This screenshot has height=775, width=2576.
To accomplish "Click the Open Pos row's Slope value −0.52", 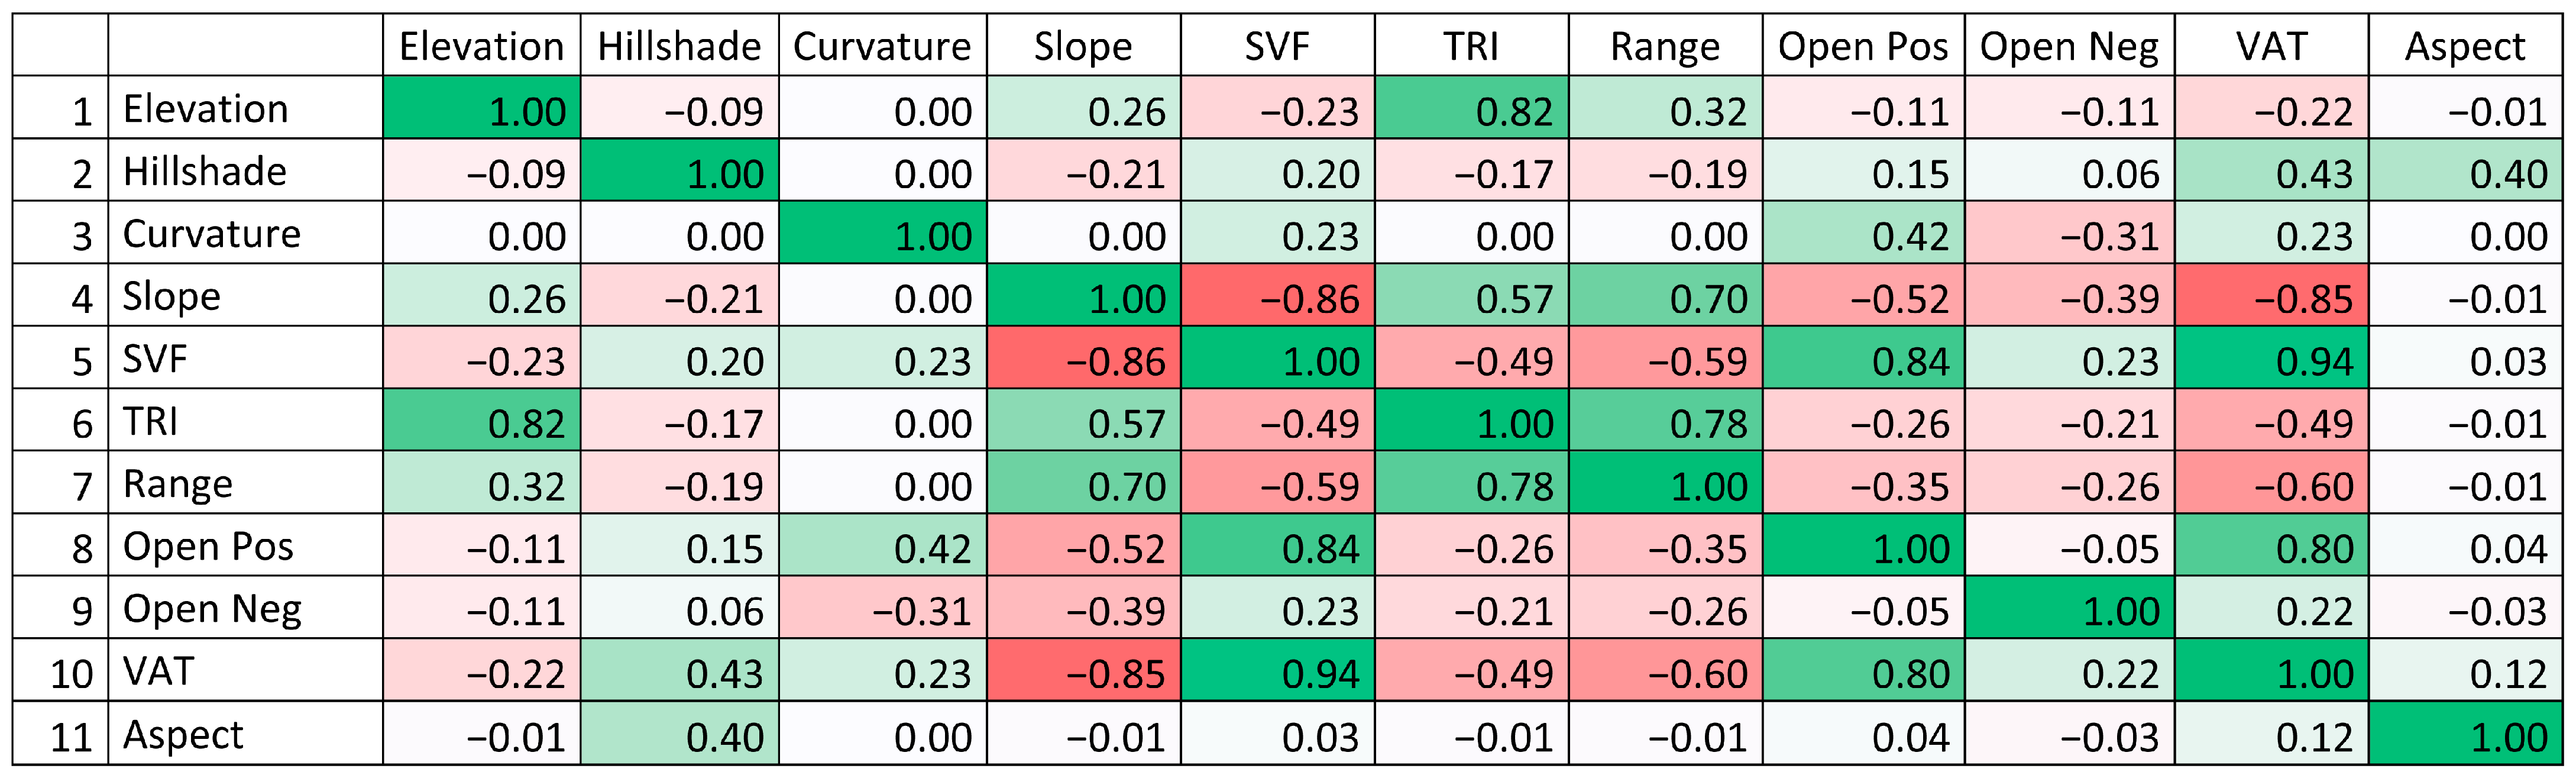I will (x=1083, y=546).
